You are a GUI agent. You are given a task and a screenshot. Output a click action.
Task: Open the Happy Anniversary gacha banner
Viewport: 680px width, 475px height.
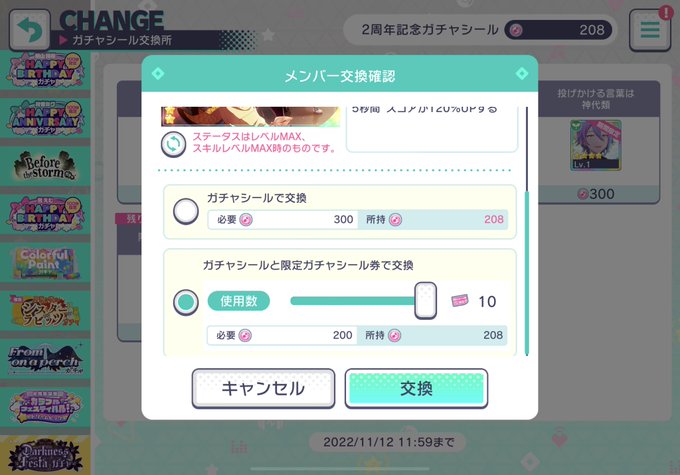click(x=45, y=118)
